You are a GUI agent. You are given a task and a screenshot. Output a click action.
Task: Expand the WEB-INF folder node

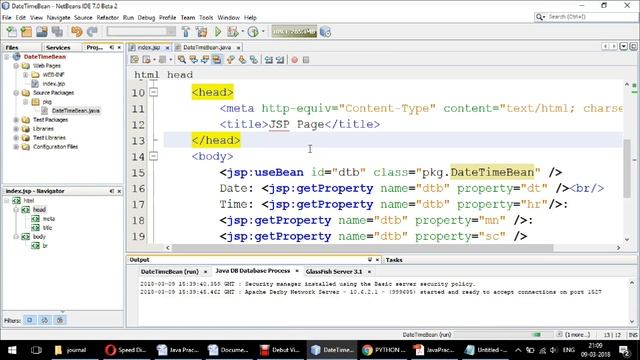[25, 75]
